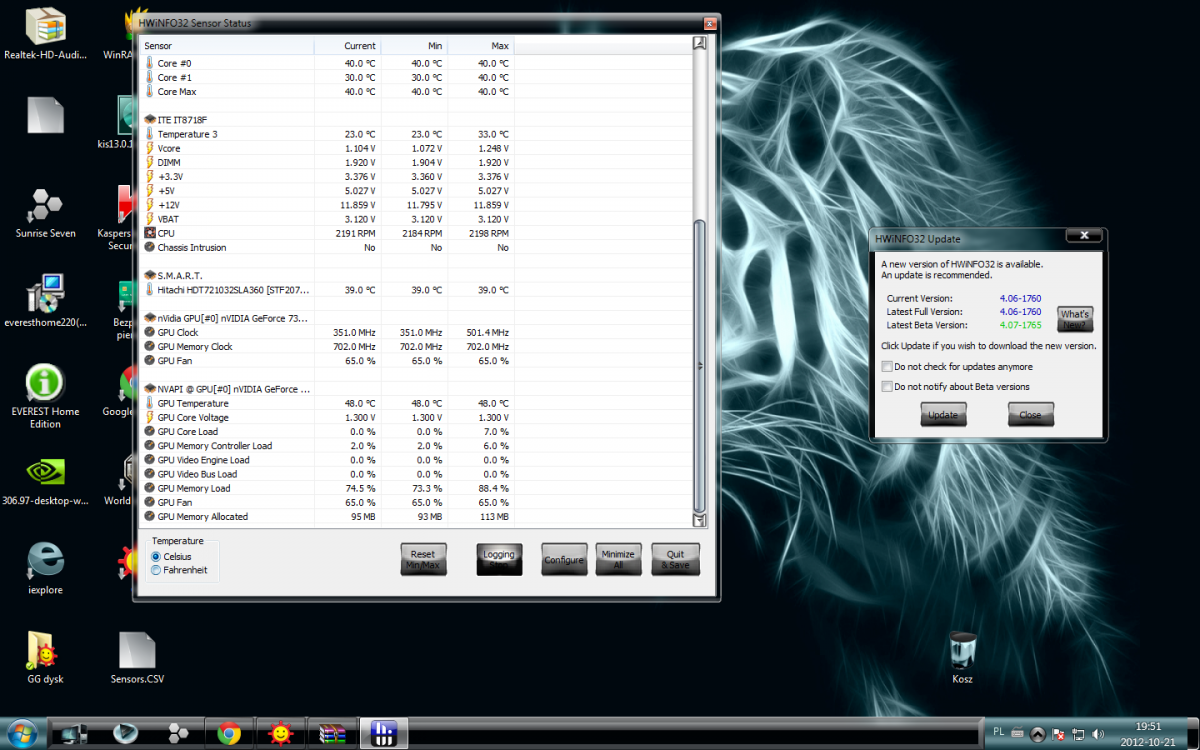Viewport: 1200px width, 750px height.
Task: Click the chip icon beside ITE IT8718F
Action: [x=150, y=120]
